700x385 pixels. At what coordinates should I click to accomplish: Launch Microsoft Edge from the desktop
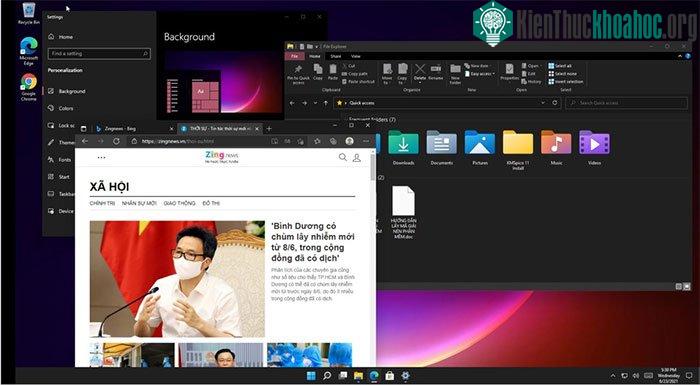tap(29, 50)
